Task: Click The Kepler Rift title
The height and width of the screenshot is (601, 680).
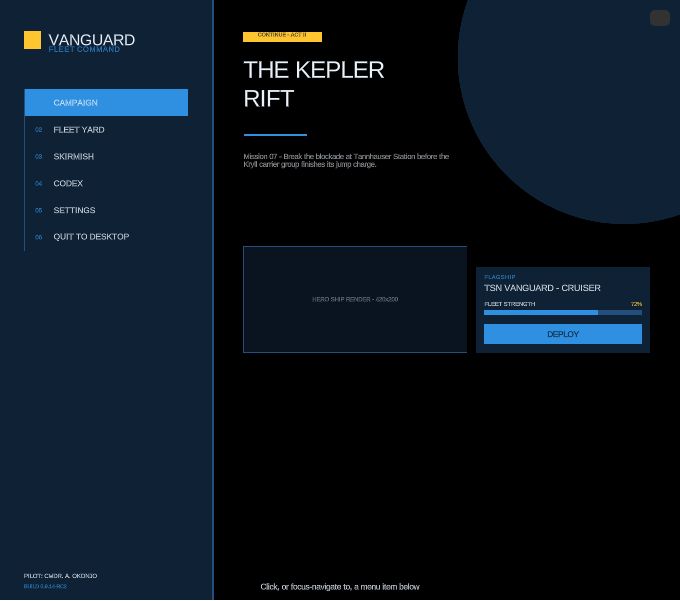Action: [x=314, y=84]
